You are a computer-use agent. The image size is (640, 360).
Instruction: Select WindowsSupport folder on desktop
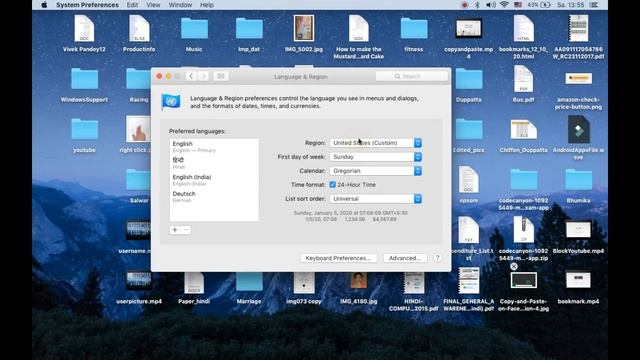(x=84, y=79)
